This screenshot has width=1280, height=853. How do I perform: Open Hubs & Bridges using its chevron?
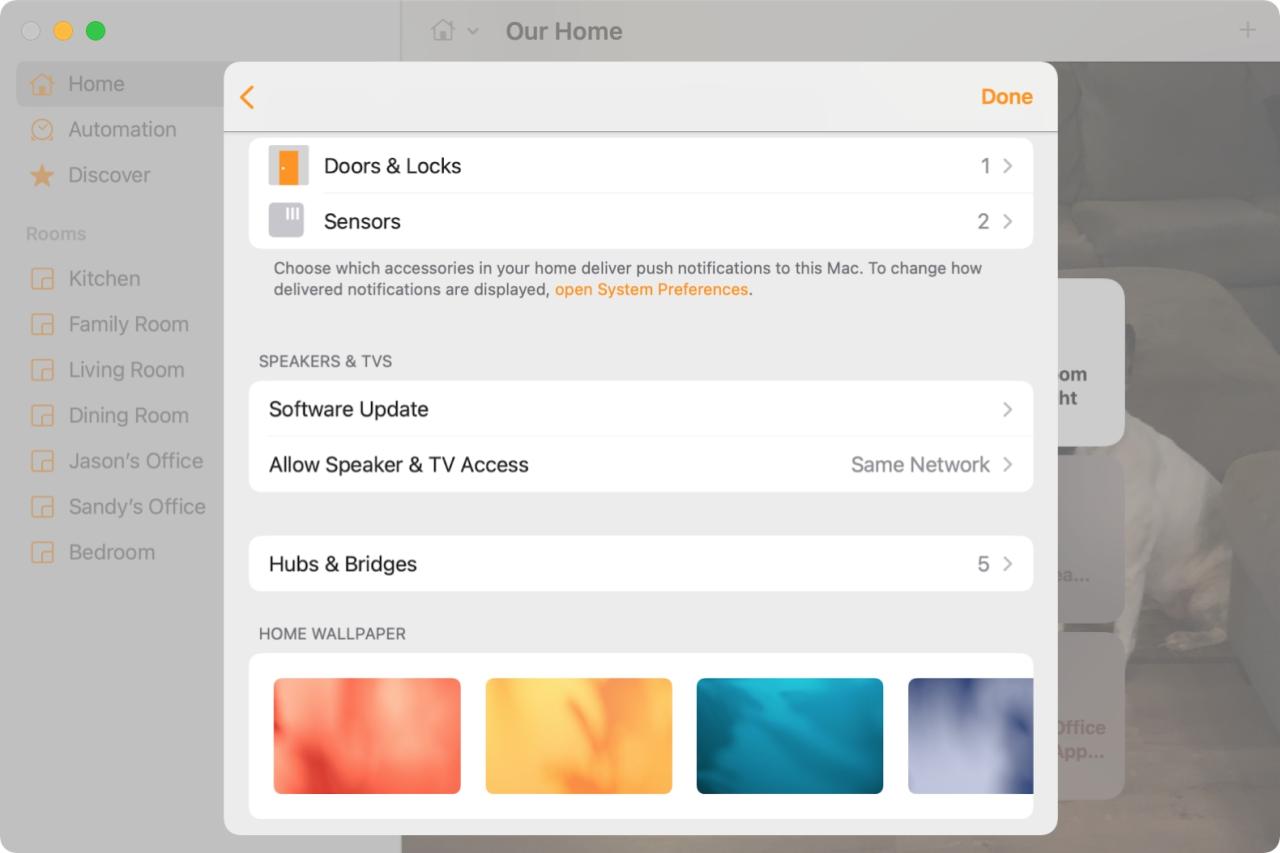(1007, 564)
